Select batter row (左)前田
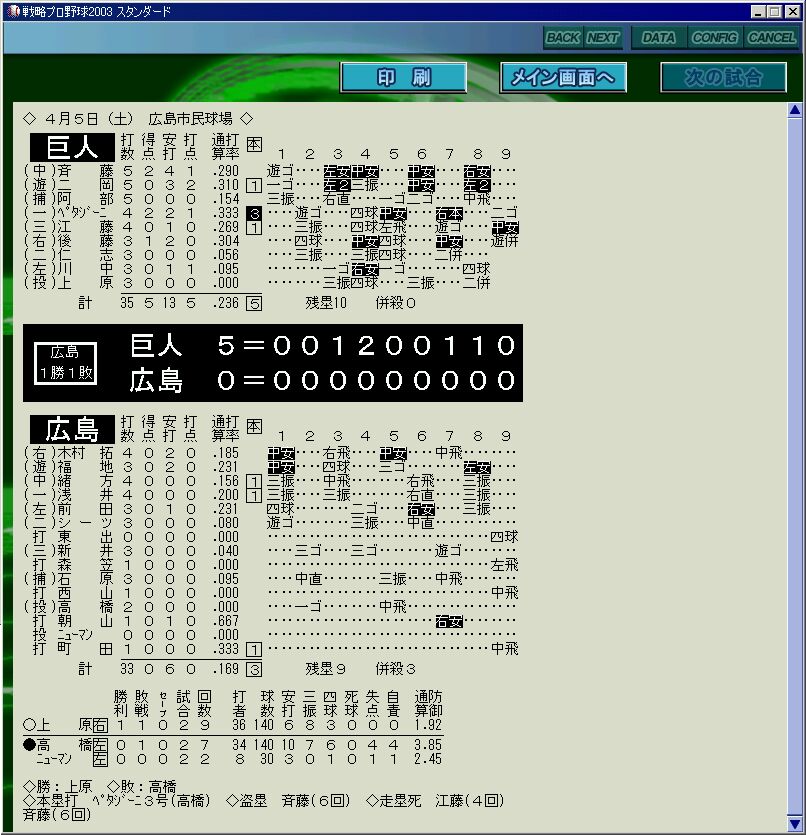The width and height of the screenshot is (806, 835). (270, 509)
